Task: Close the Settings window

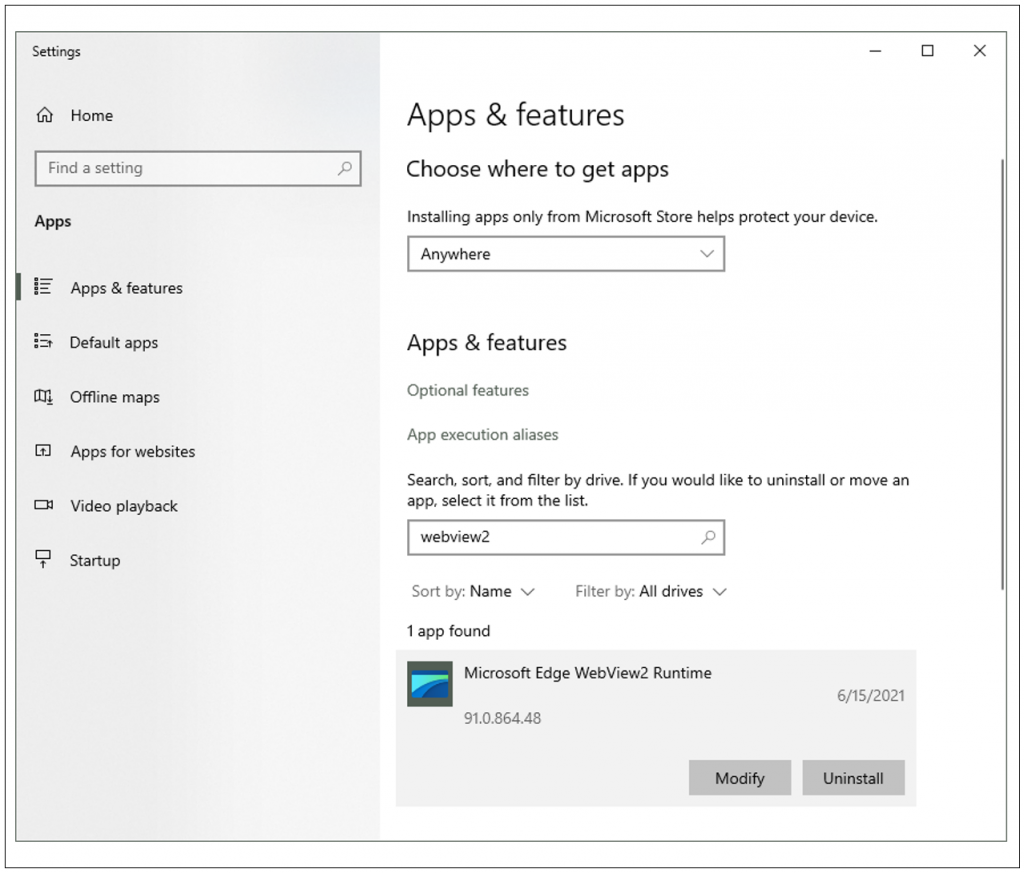Action: pyautogui.click(x=980, y=51)
